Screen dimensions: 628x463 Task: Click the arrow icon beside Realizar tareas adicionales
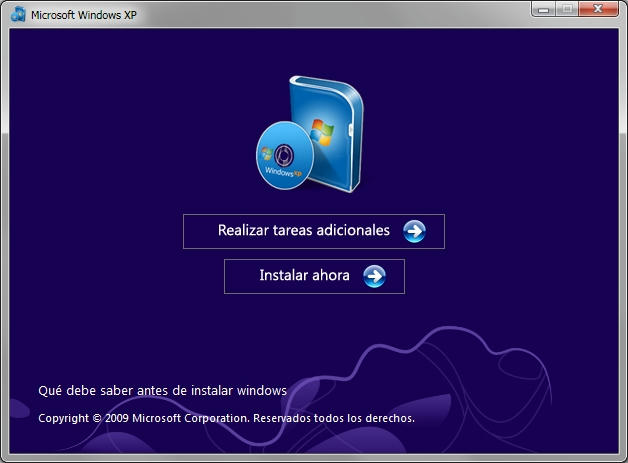(x=414, y=232)
